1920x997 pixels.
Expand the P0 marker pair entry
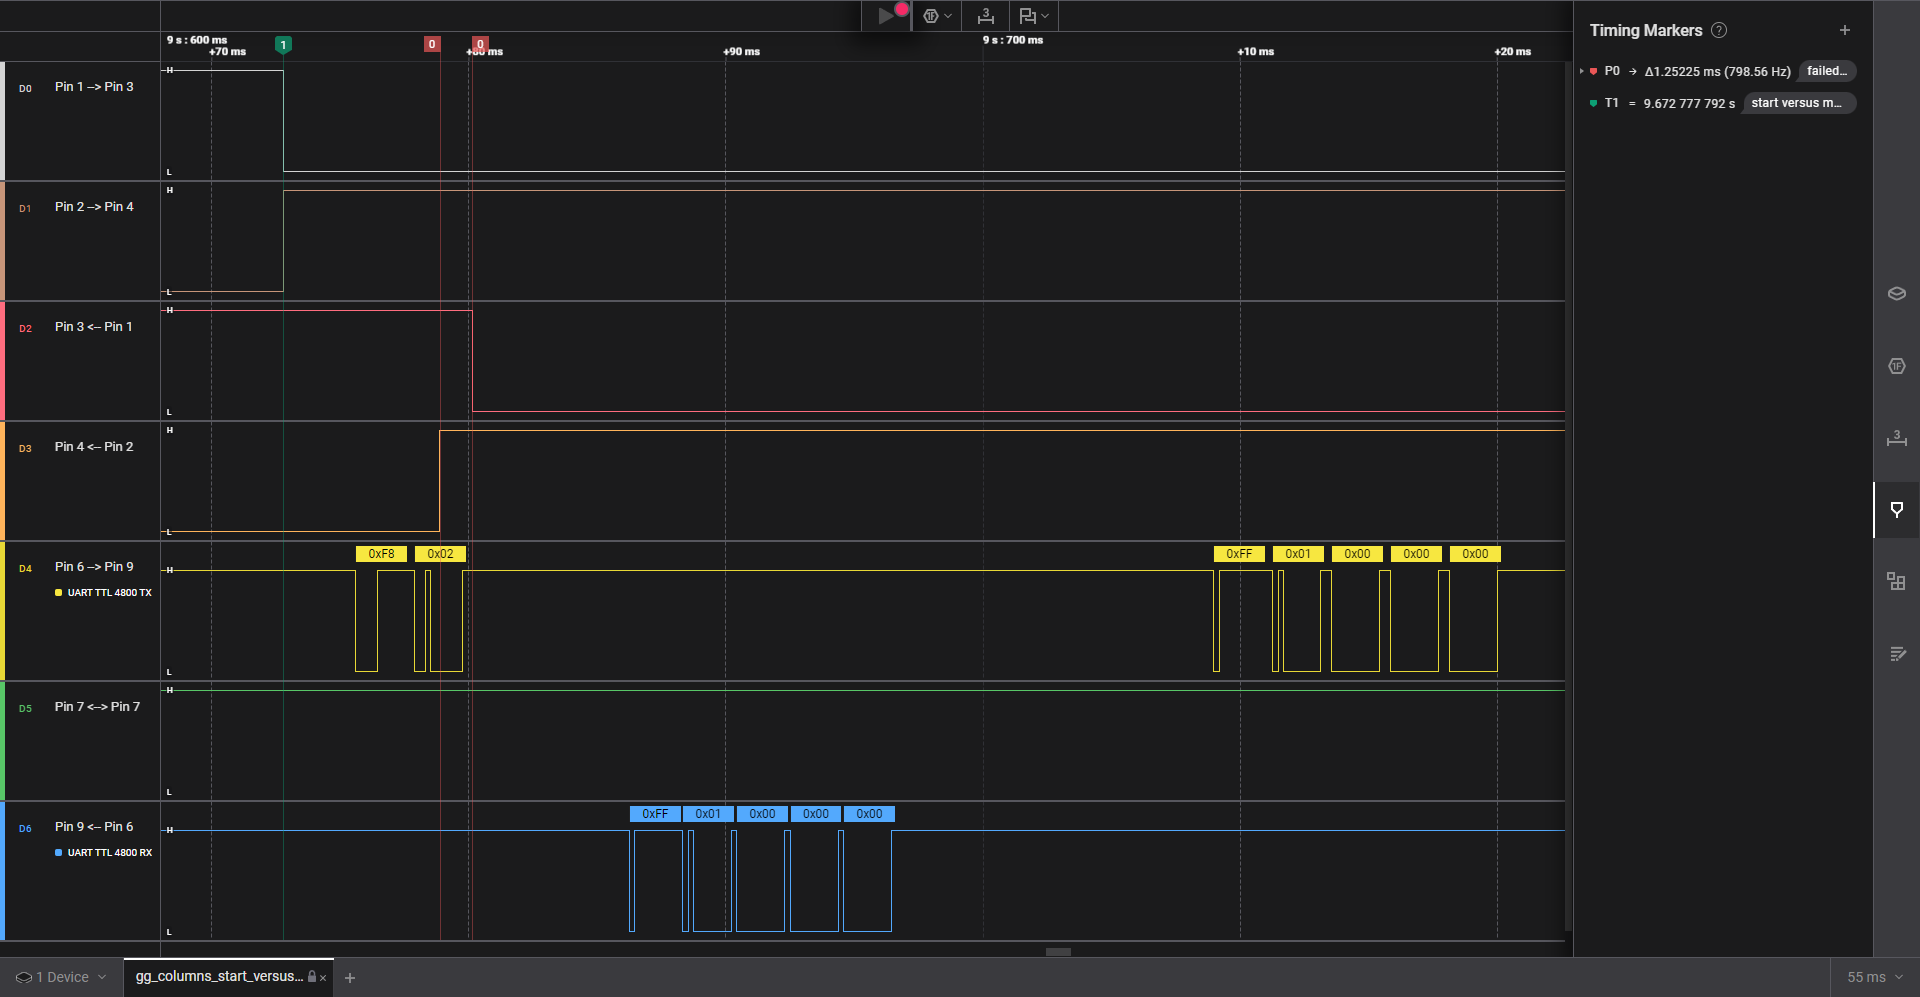(1581, 72)
